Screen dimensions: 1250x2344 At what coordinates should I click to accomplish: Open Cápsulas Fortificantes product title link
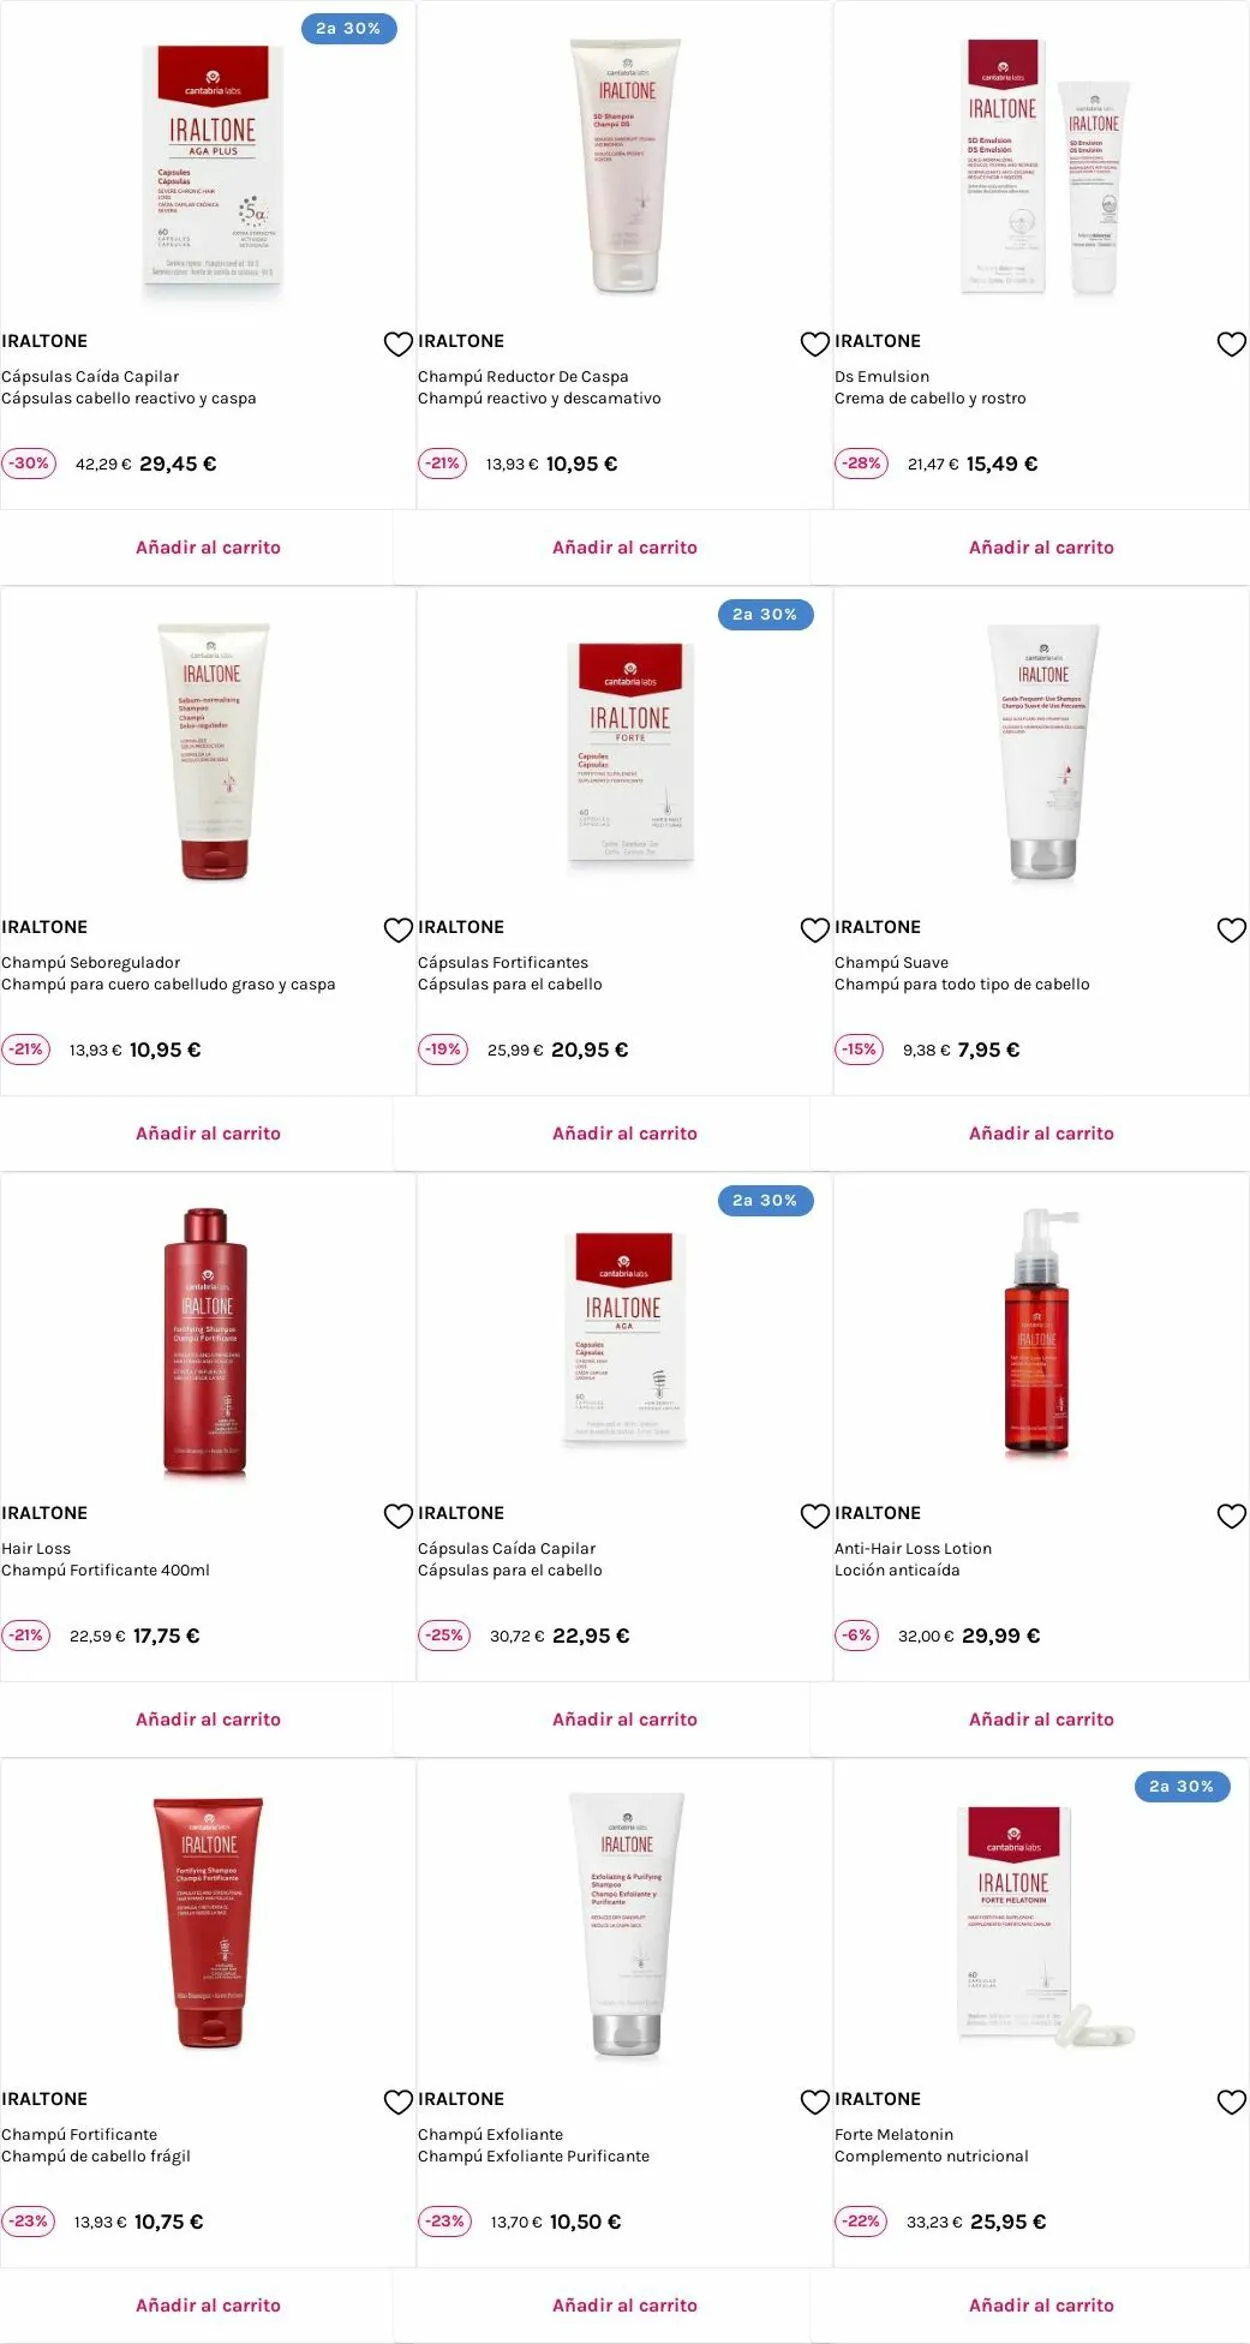click(503, 962)
